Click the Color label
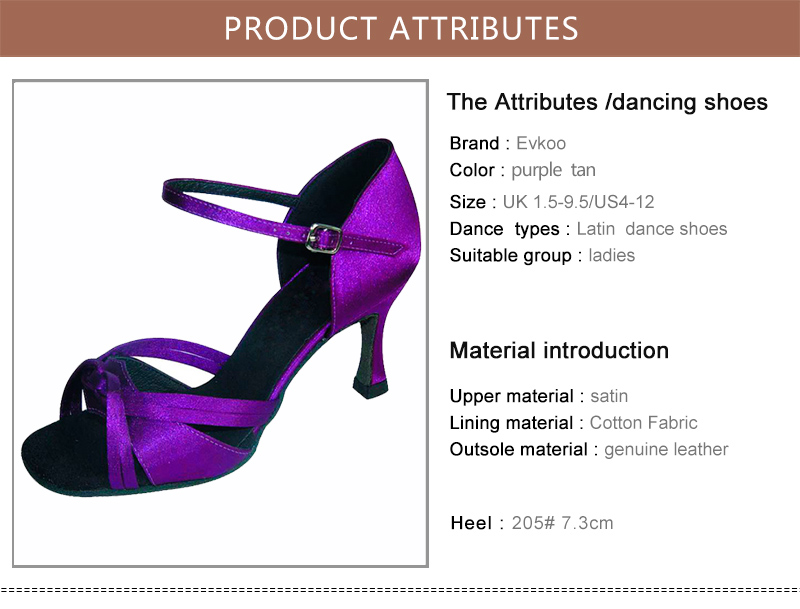The height and width of the screenshot is (609, 800). click(x=472, y=171)
